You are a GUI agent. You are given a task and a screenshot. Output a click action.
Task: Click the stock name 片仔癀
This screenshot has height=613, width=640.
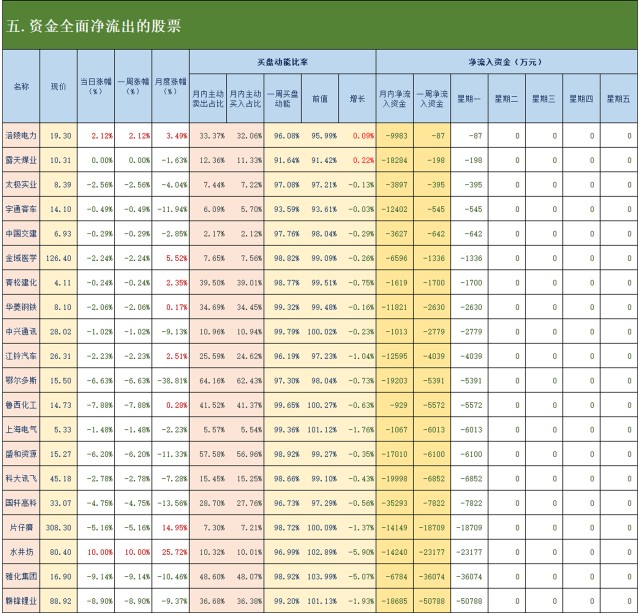tap(21, 525)
